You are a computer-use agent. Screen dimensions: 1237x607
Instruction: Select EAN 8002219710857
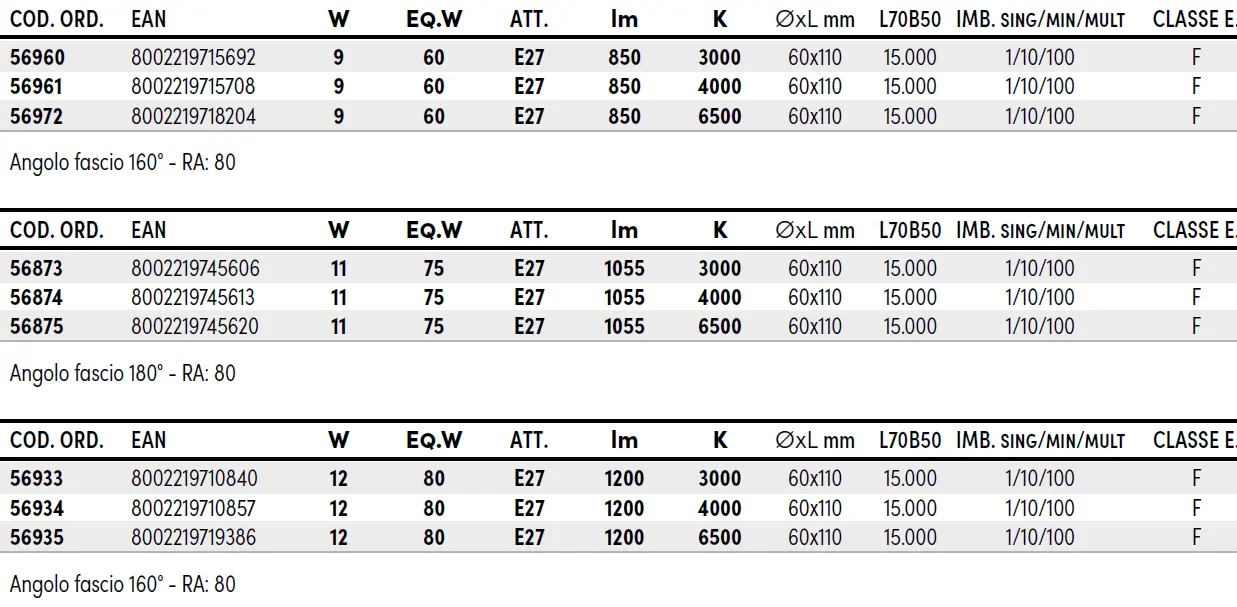click(x=193, y=508)
